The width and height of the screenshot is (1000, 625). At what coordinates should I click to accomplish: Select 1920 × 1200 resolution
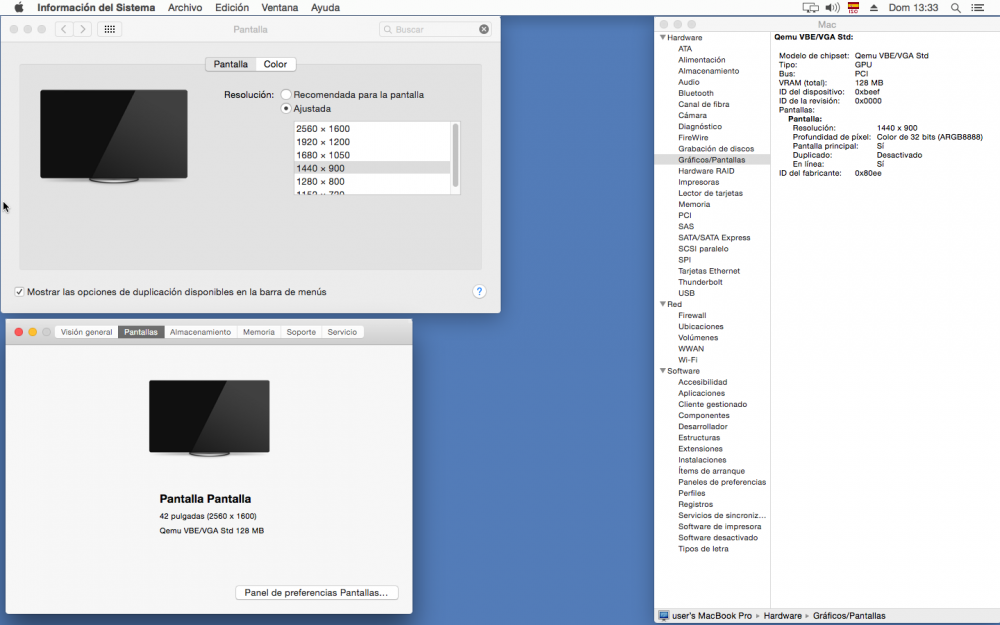(x=372, y=142)
